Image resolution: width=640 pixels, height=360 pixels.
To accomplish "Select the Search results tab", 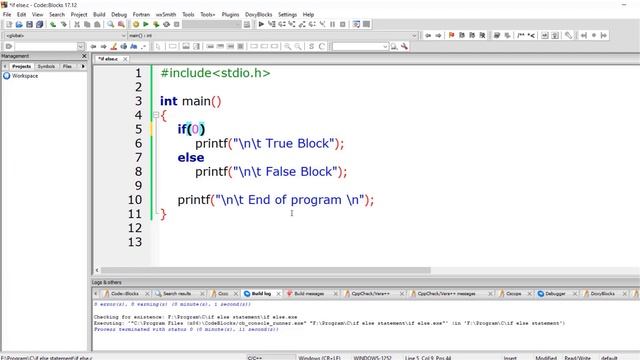I will tap(177, 293).
